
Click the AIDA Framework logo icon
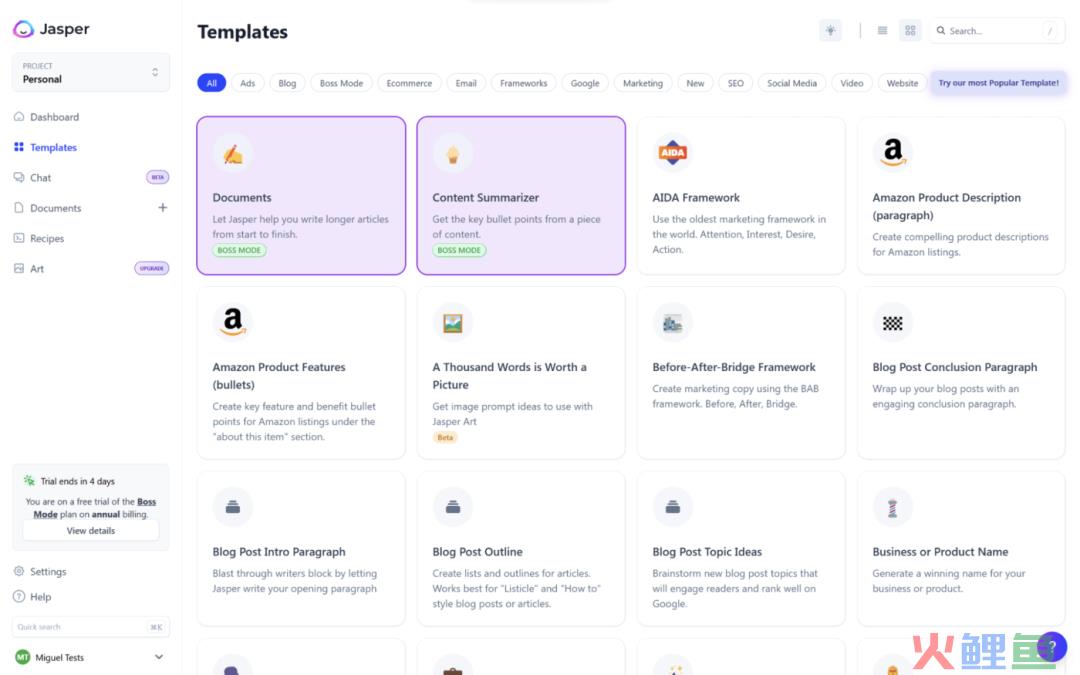(x=672, y=153)
